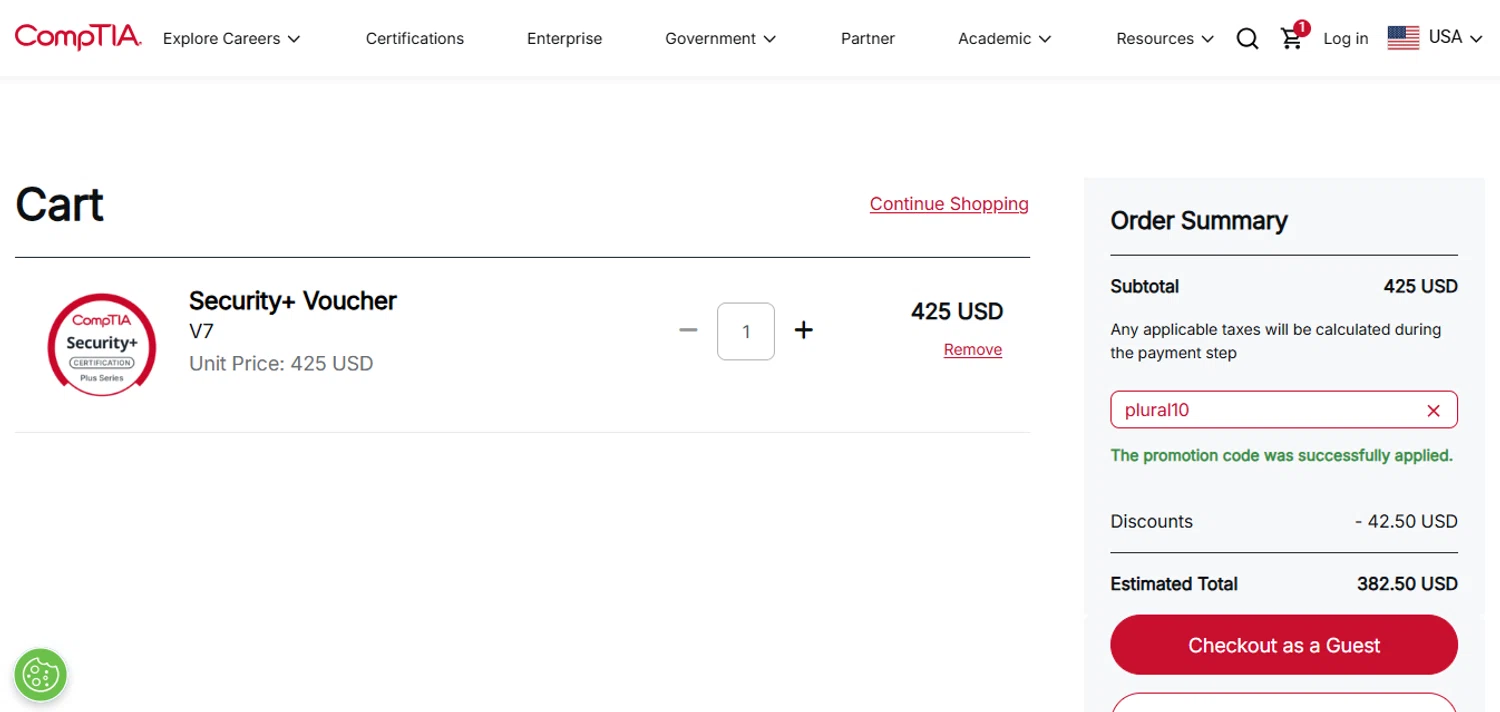Click Checkout as a Guest button

[x=1284, y=645]
